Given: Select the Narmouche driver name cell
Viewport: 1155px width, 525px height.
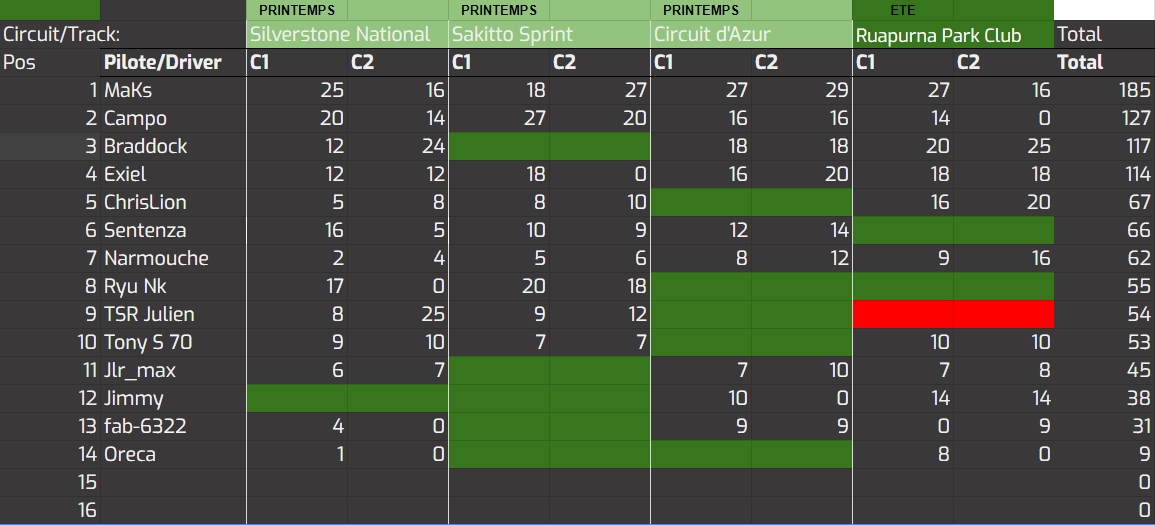Looking at the screenshot, I should [x=156, y=258].
